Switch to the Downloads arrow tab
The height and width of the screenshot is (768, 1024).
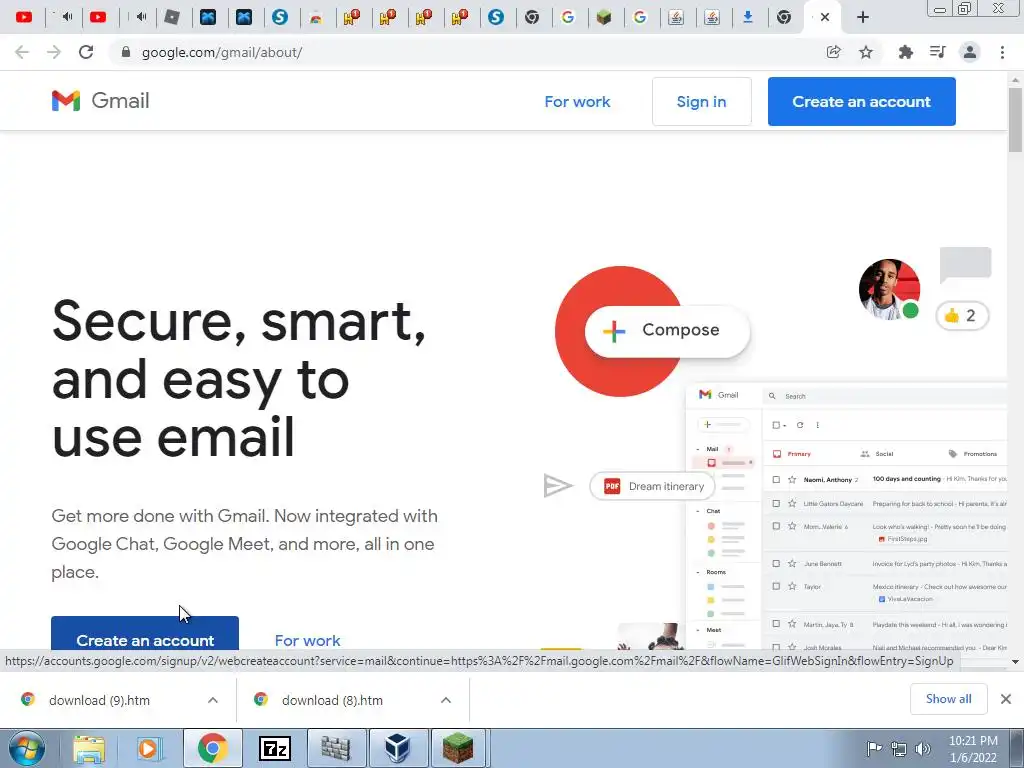pos(748,18)
